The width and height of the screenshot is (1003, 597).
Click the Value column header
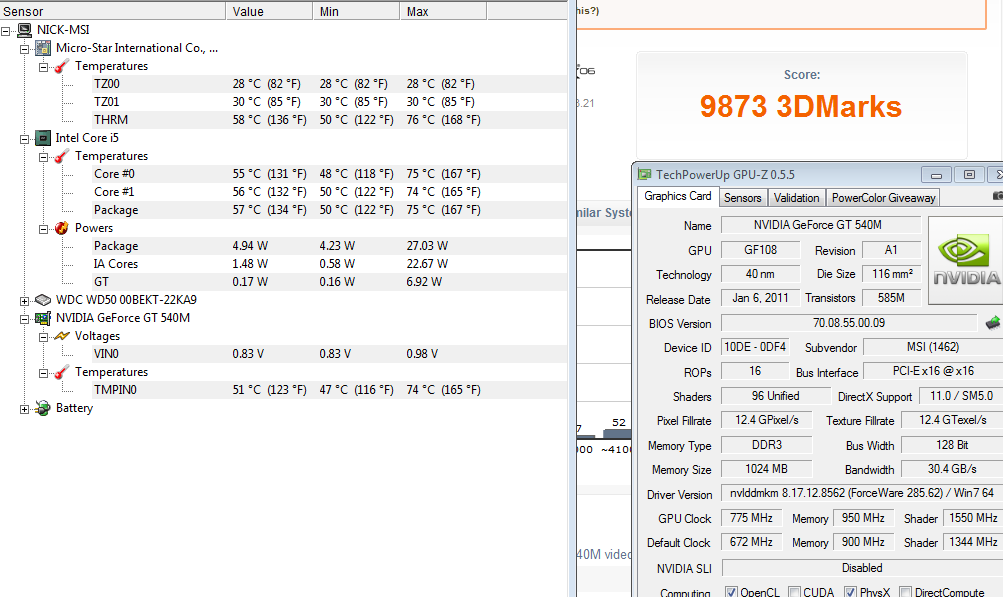coord(269,11)
